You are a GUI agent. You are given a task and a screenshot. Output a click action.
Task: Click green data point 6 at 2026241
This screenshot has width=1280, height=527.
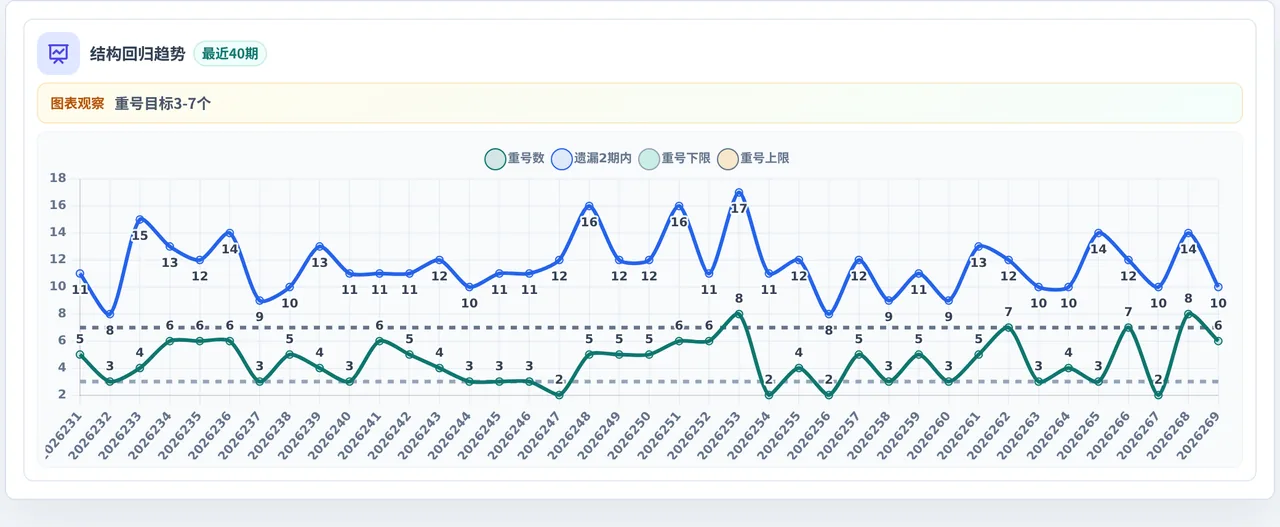click(379, 341)
